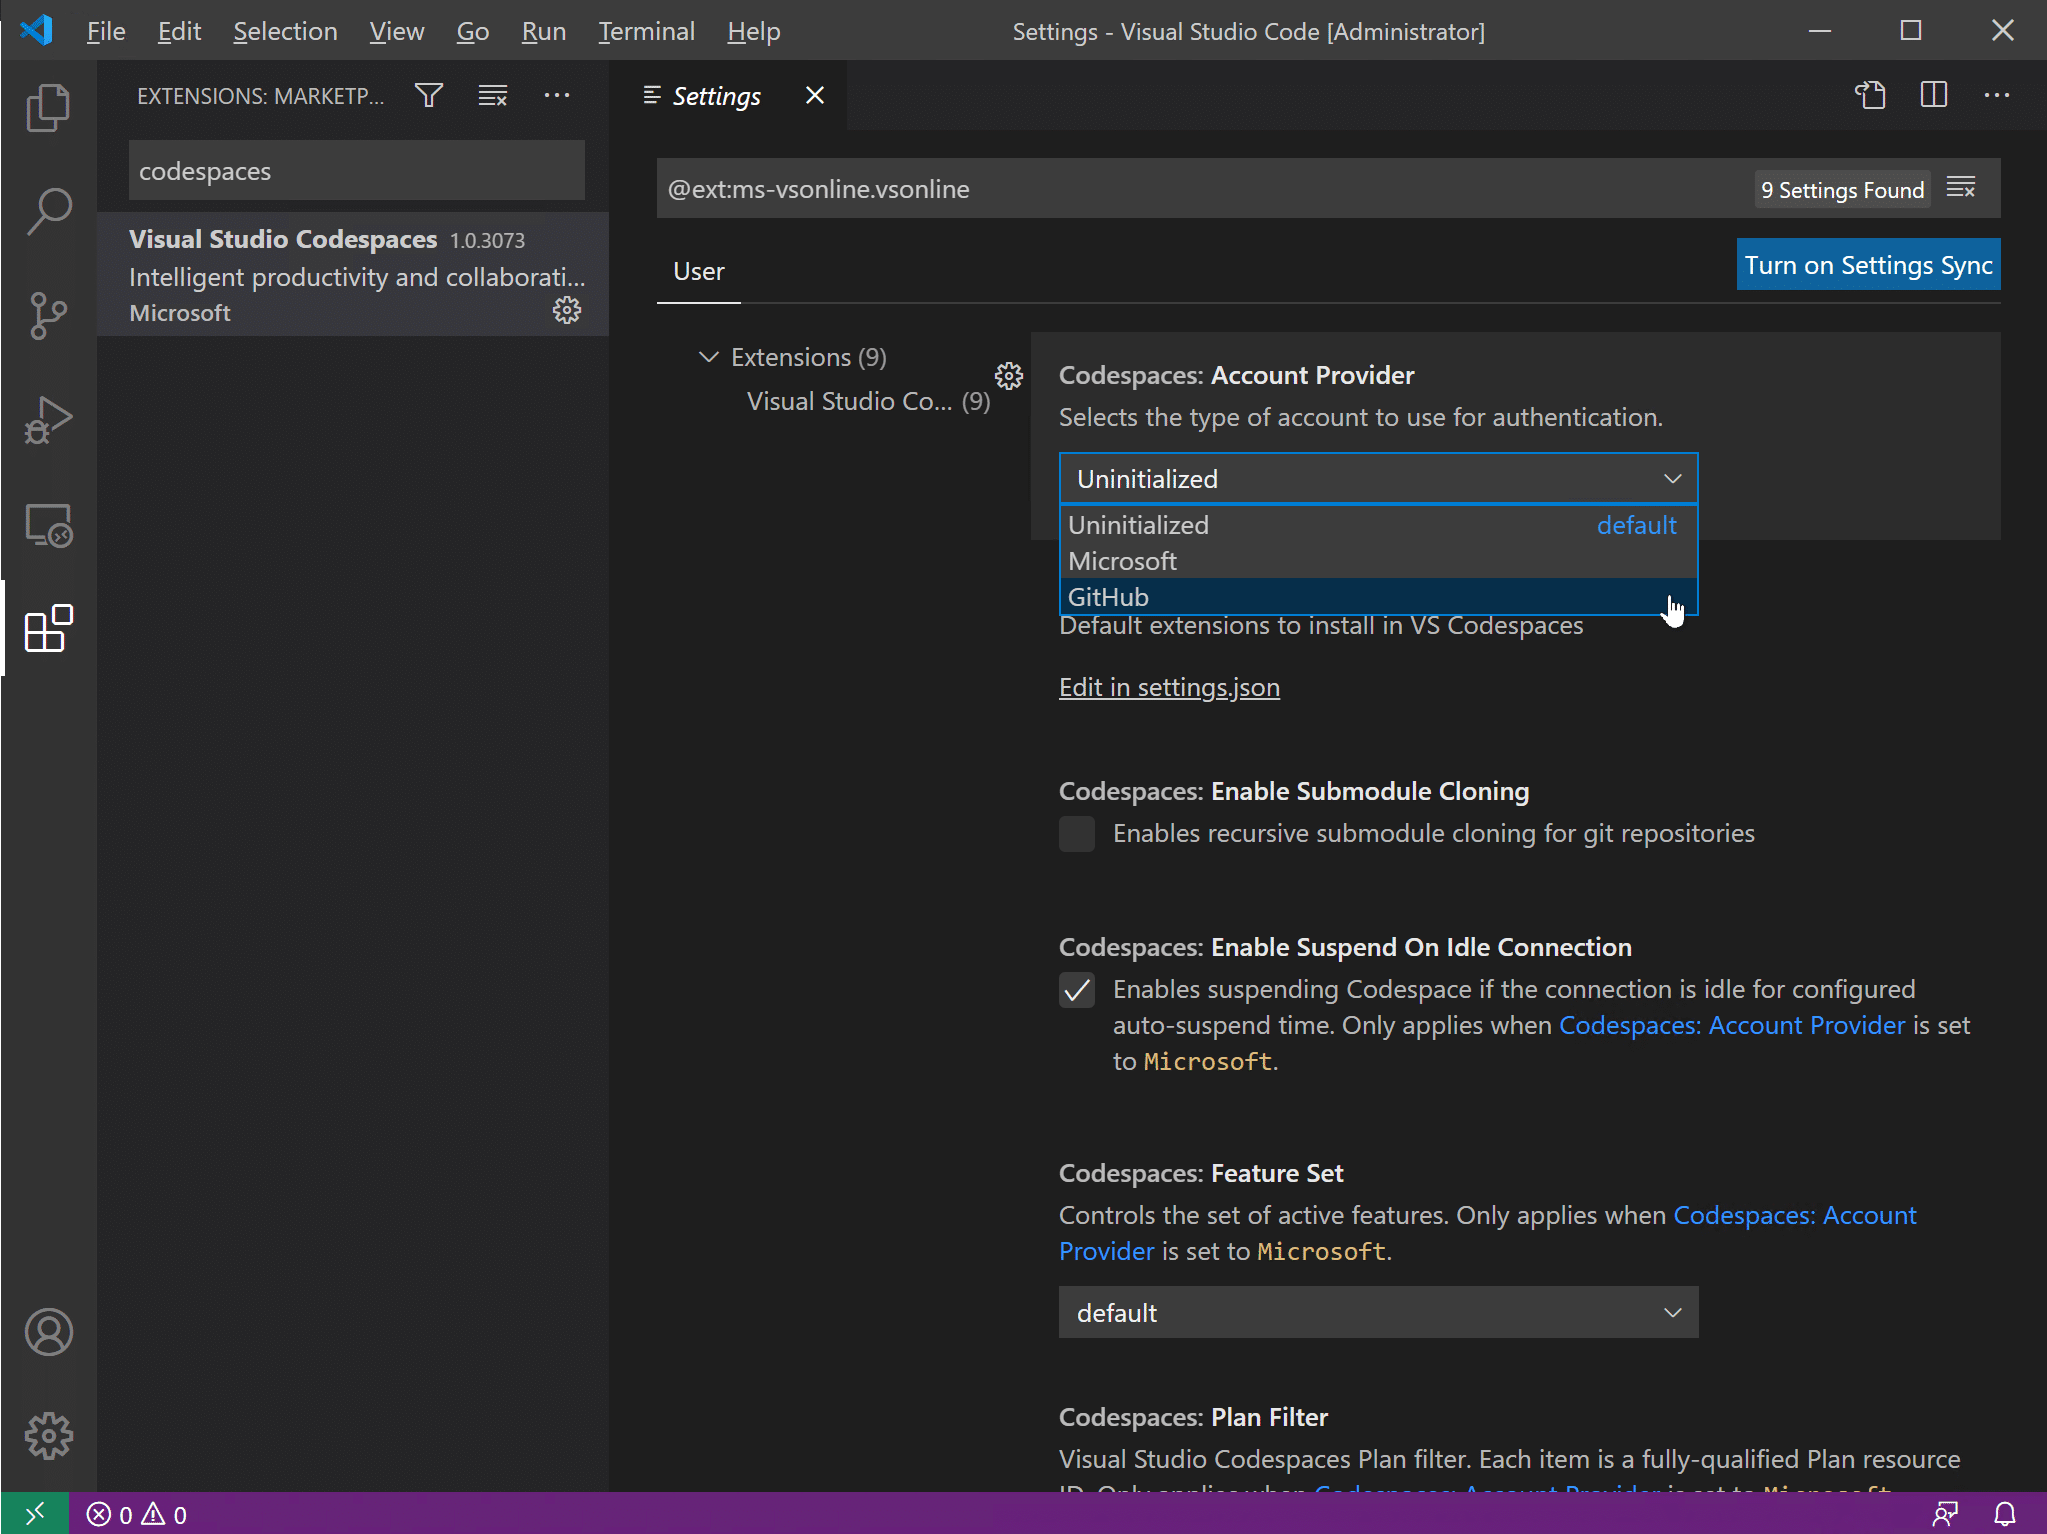Image resolution: width=2047 pixels, height=1534 pixels.
Task: Launch the Run and Debug icon
Action: pos(47,420)
